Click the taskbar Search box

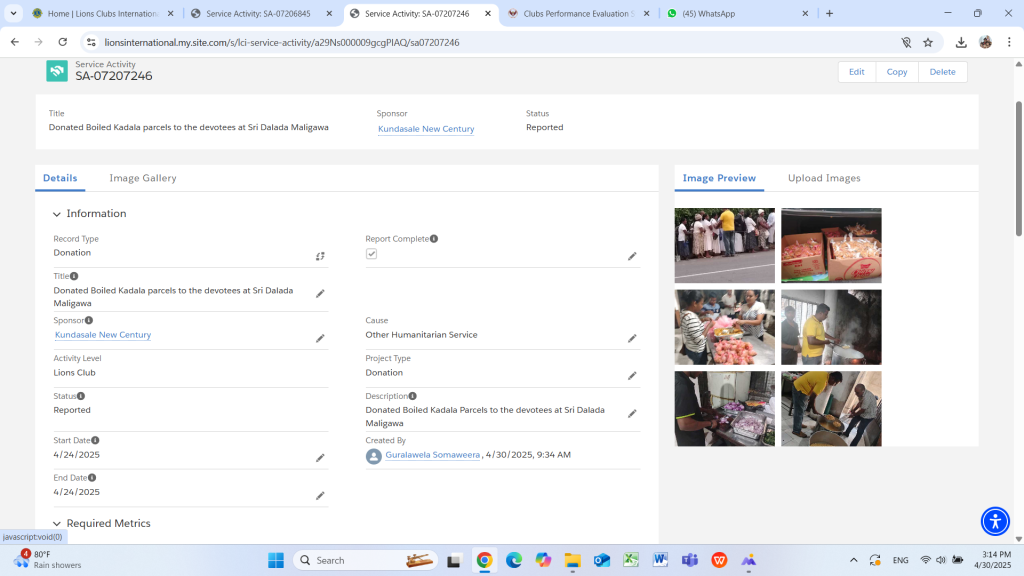pyautogui.click(x=366, y=560)
